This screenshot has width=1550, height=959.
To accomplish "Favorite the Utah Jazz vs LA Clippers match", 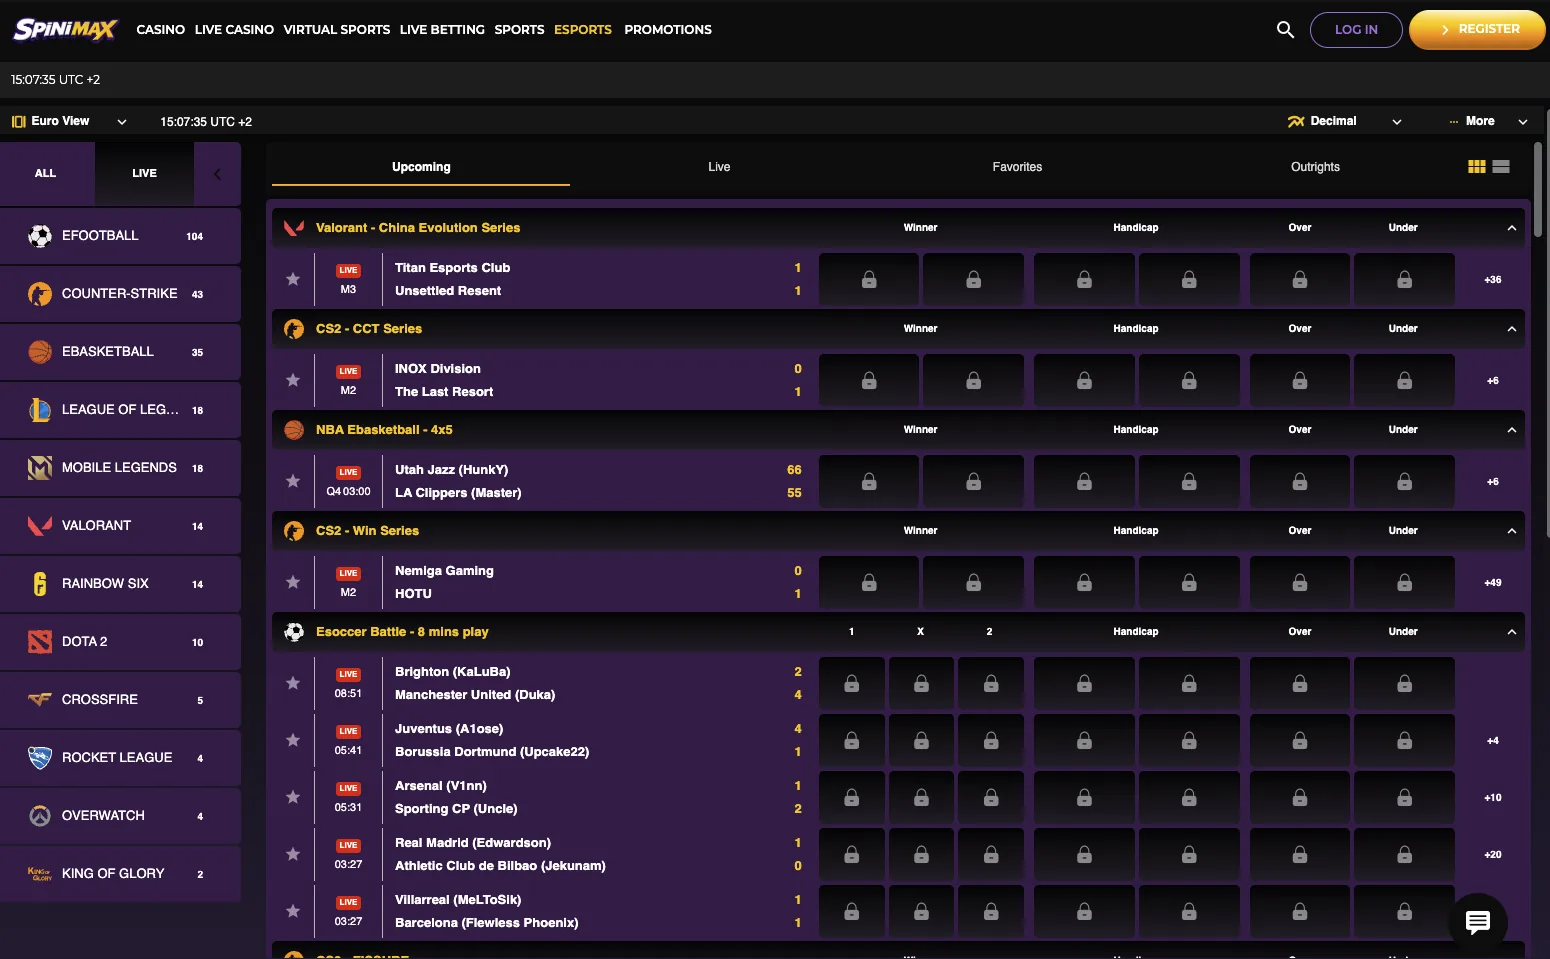I will point(293,481).
